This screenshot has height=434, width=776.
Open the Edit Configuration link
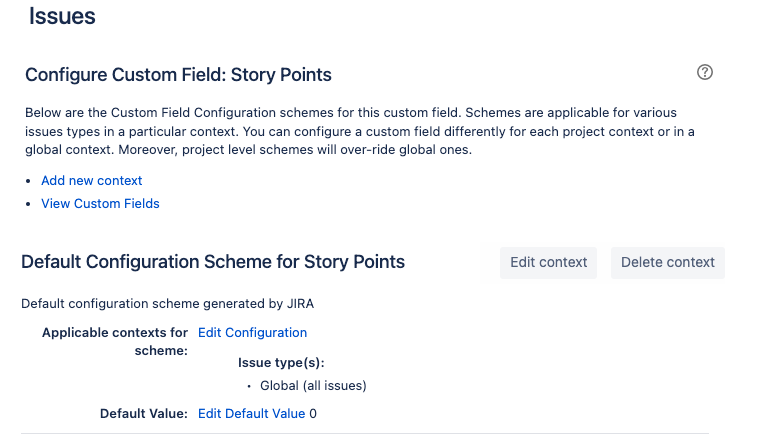tap(252, 333)
